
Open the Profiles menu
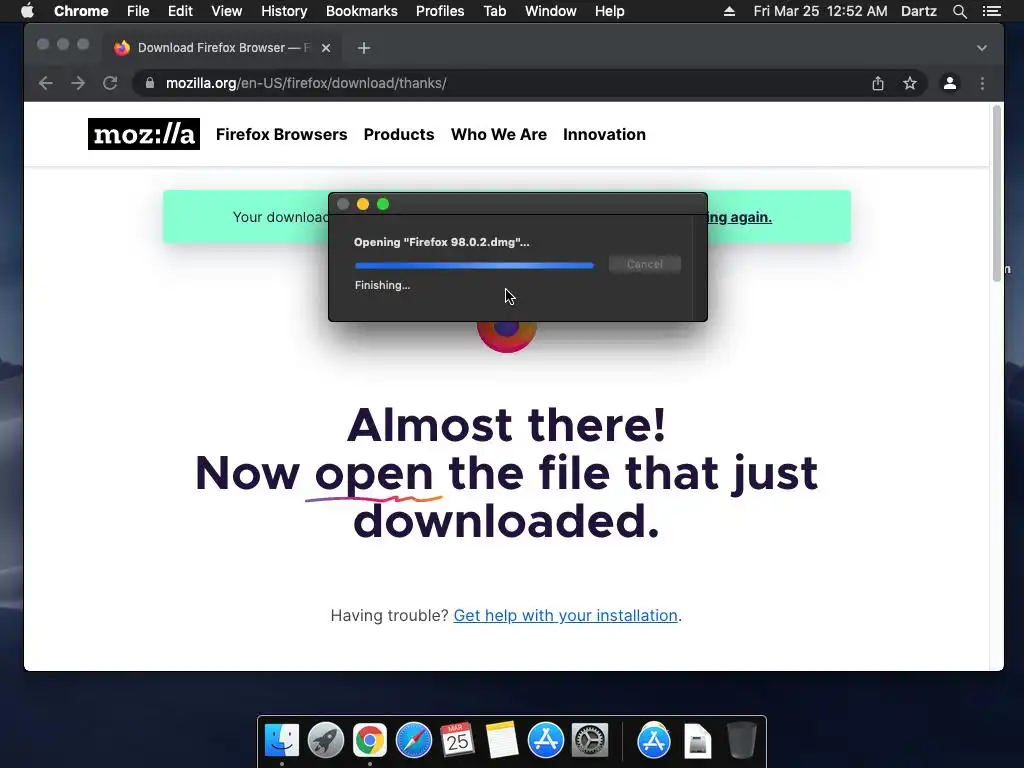coord(440,11)
